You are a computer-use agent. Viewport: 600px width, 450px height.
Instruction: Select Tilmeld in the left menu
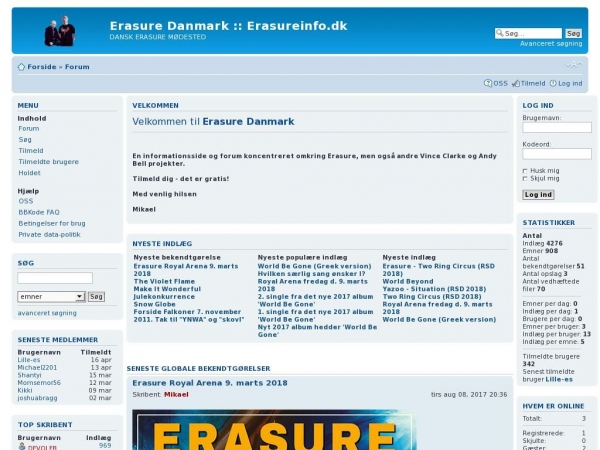click(31, 151)
